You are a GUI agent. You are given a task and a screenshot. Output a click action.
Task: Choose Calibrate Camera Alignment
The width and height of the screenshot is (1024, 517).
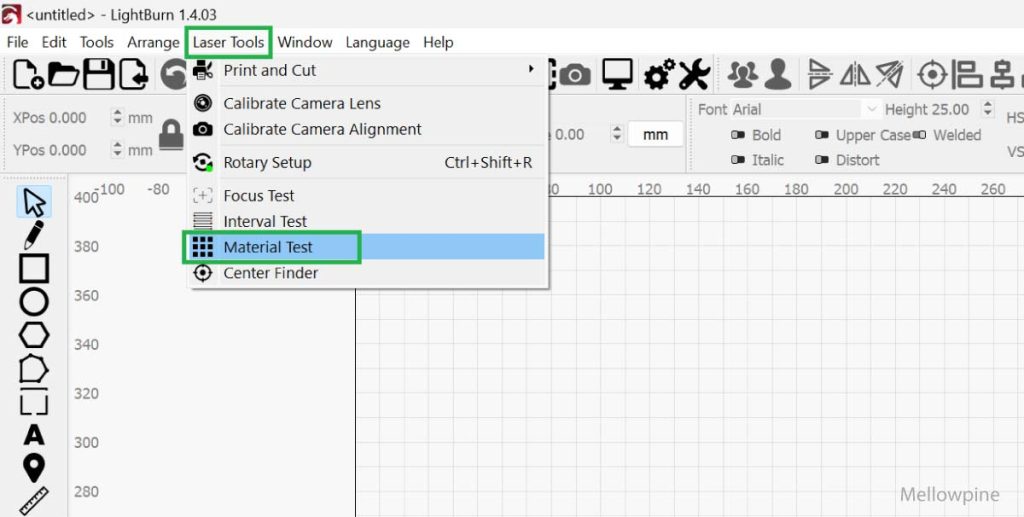pos(368,129)
